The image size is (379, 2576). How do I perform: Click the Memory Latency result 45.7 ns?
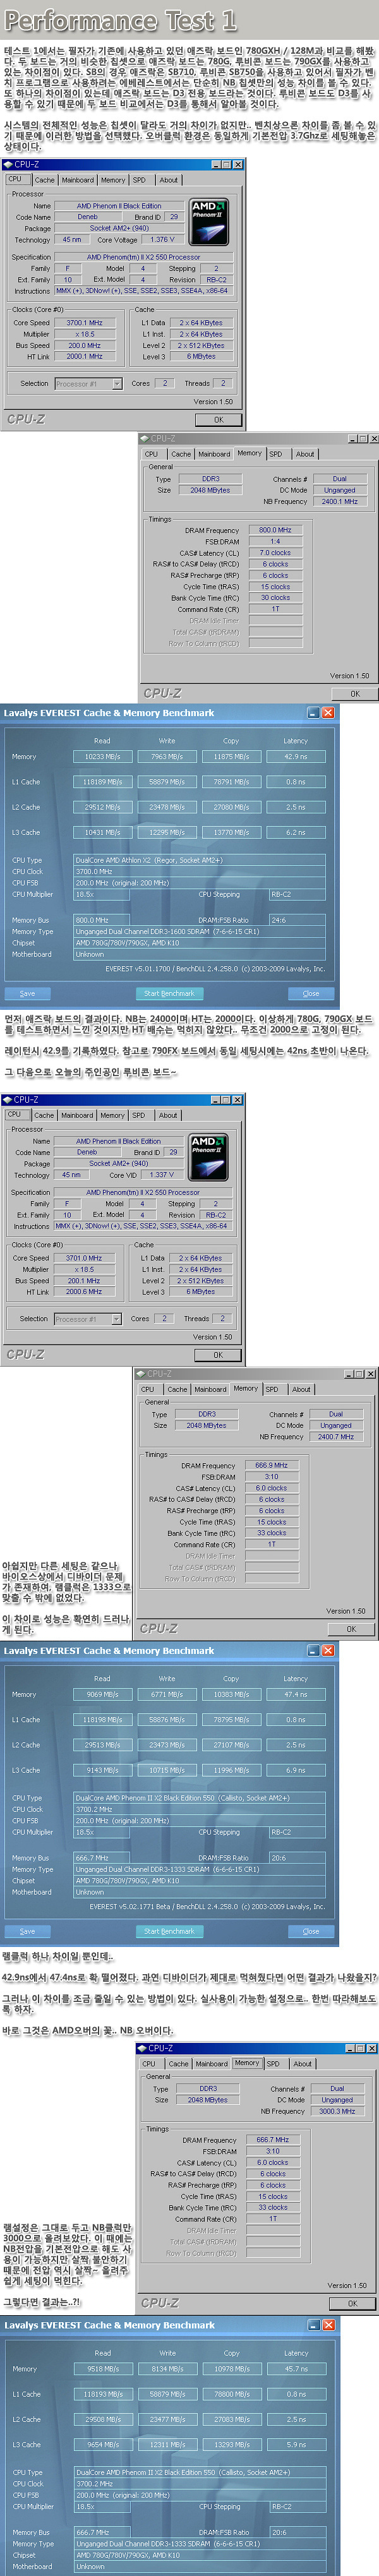pyautogui.click(x=296, y=2369)
